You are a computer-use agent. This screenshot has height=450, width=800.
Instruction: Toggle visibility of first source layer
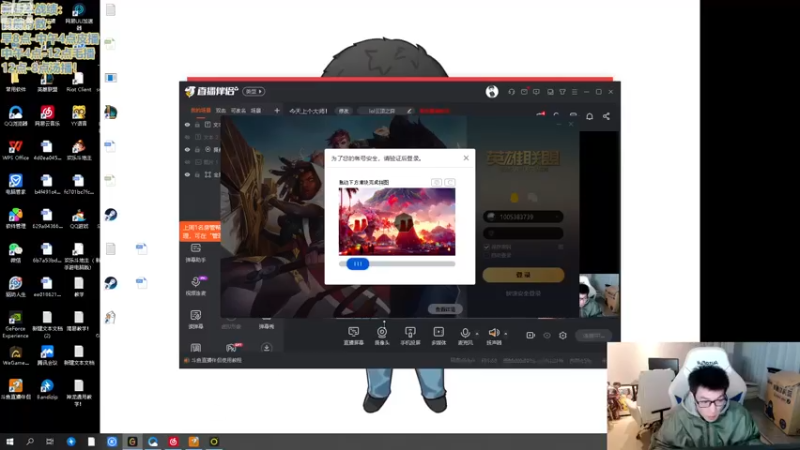(187, 124)
